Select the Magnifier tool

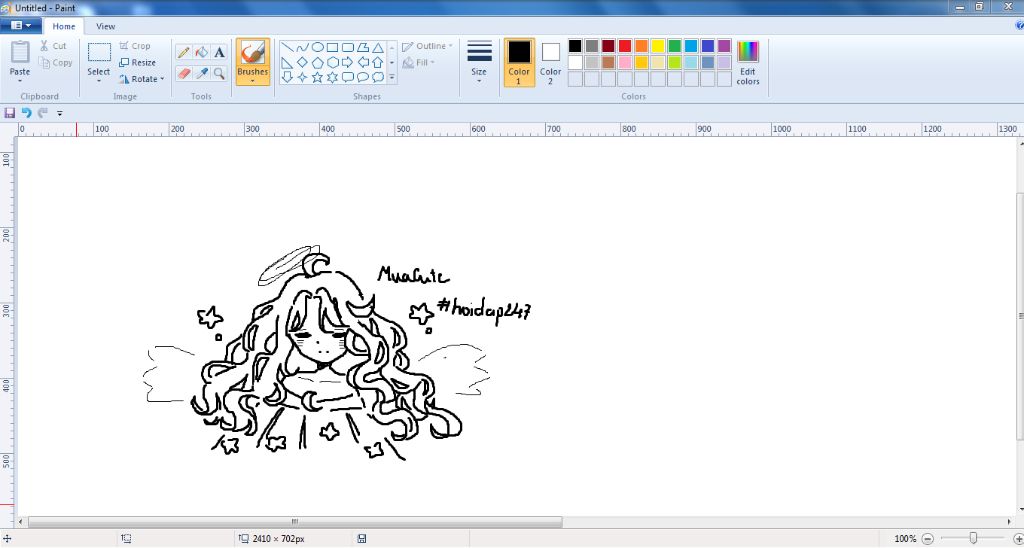(219, 73)
